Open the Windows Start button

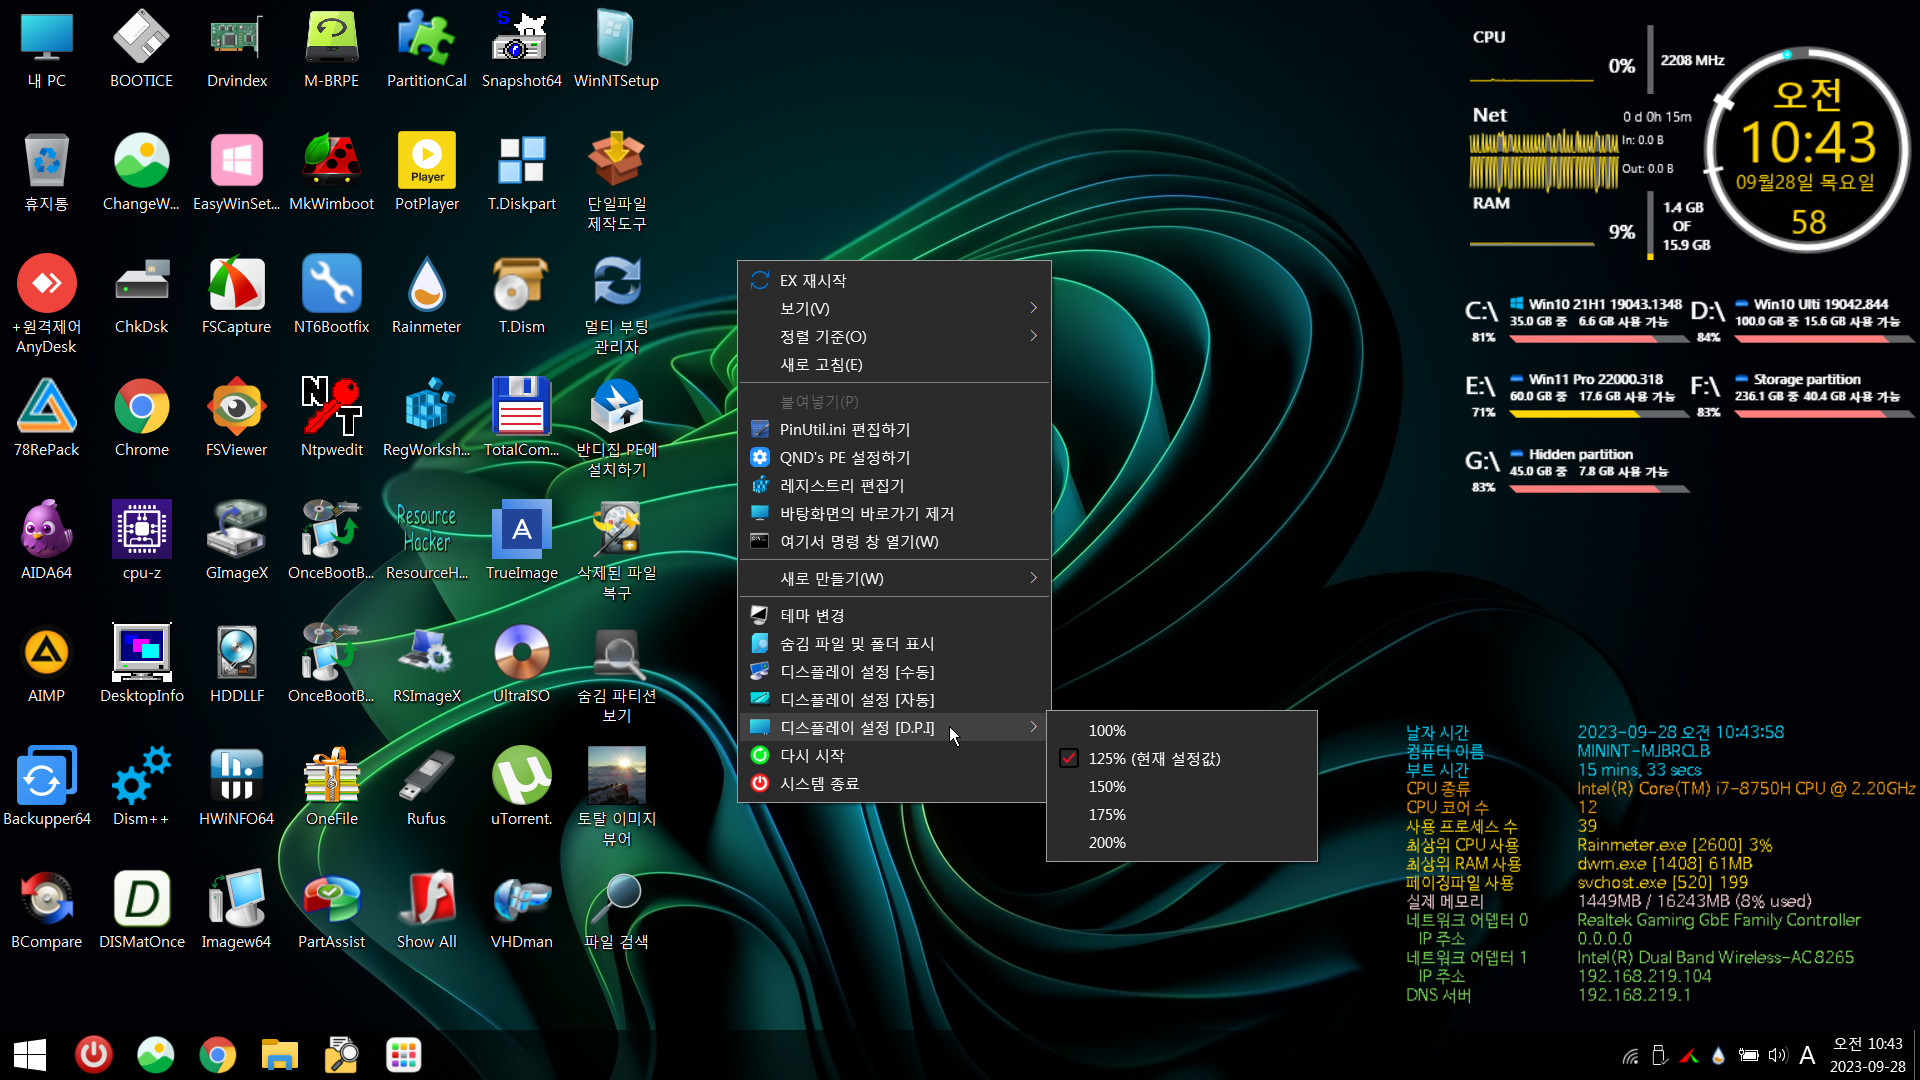point(30,1055)
